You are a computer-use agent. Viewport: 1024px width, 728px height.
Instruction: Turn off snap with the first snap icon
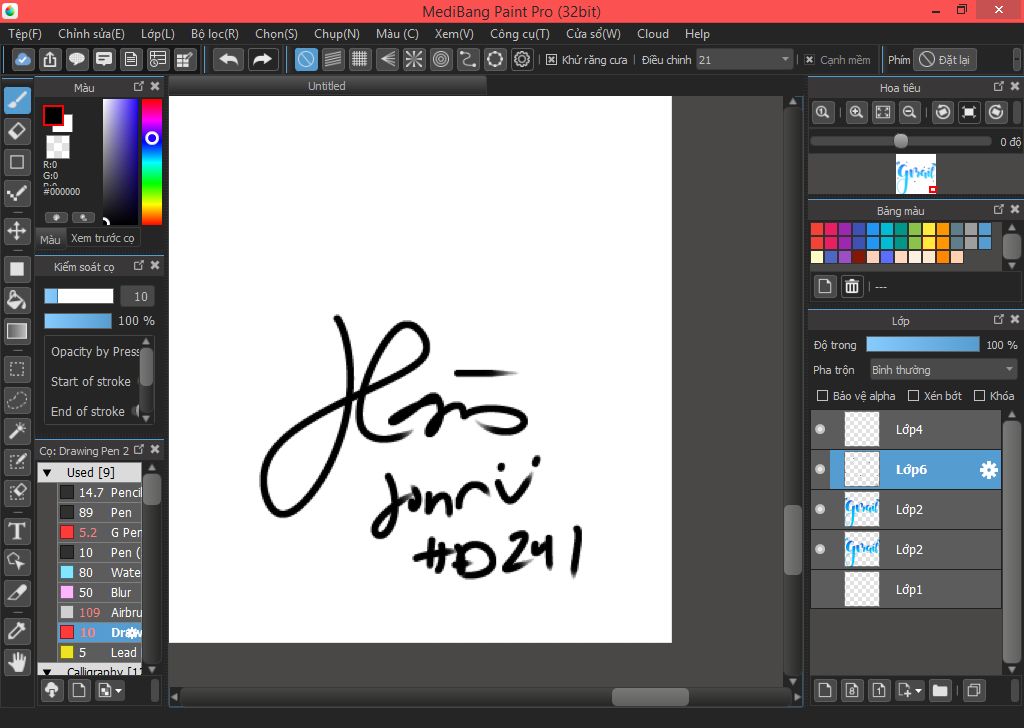click(x=306, y=59)
